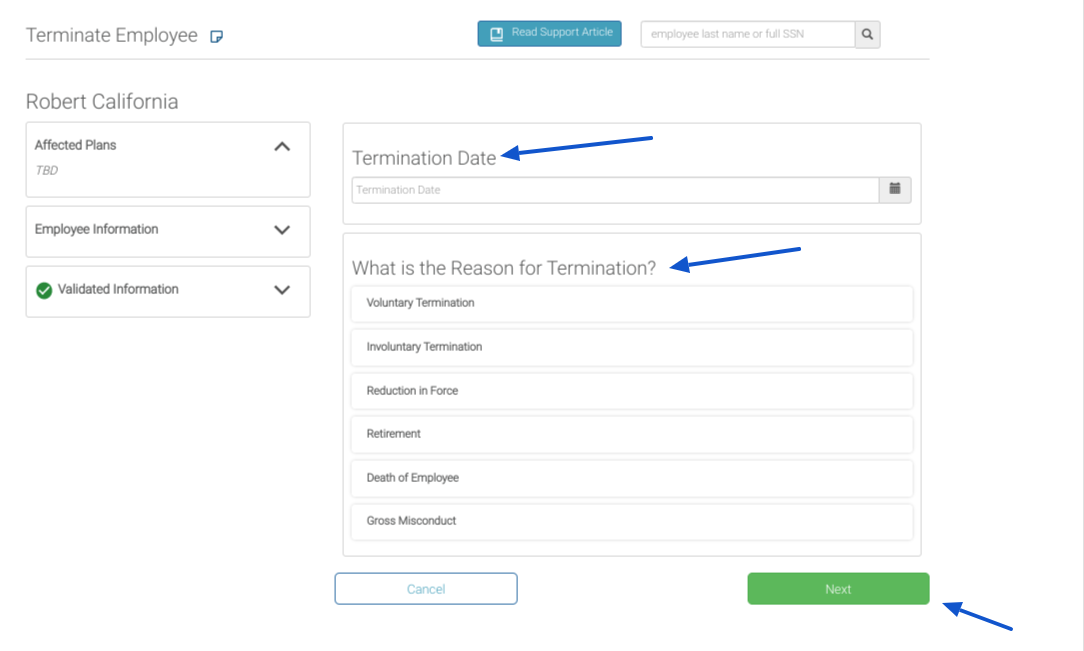Choose Retirement as termination reason
Image resolution: width=1084 pixels, height=651 pixels.
631,434
